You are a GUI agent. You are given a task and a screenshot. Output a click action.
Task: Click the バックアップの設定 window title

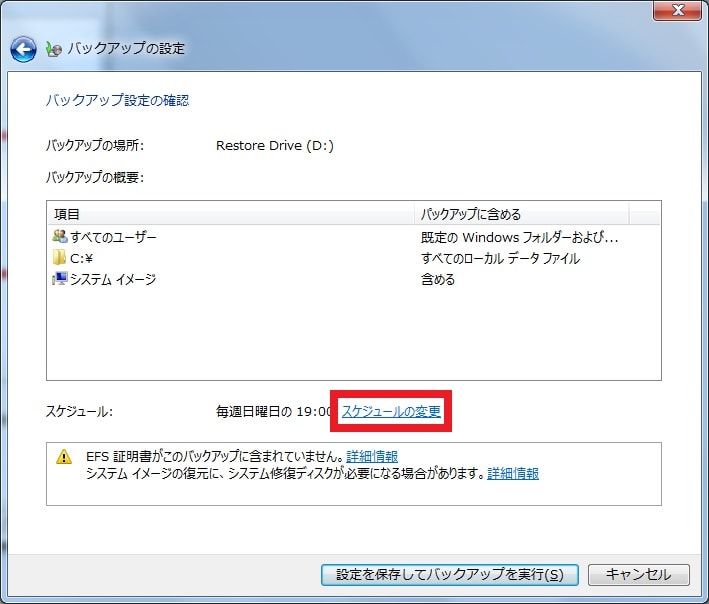[x=126, y=48]
